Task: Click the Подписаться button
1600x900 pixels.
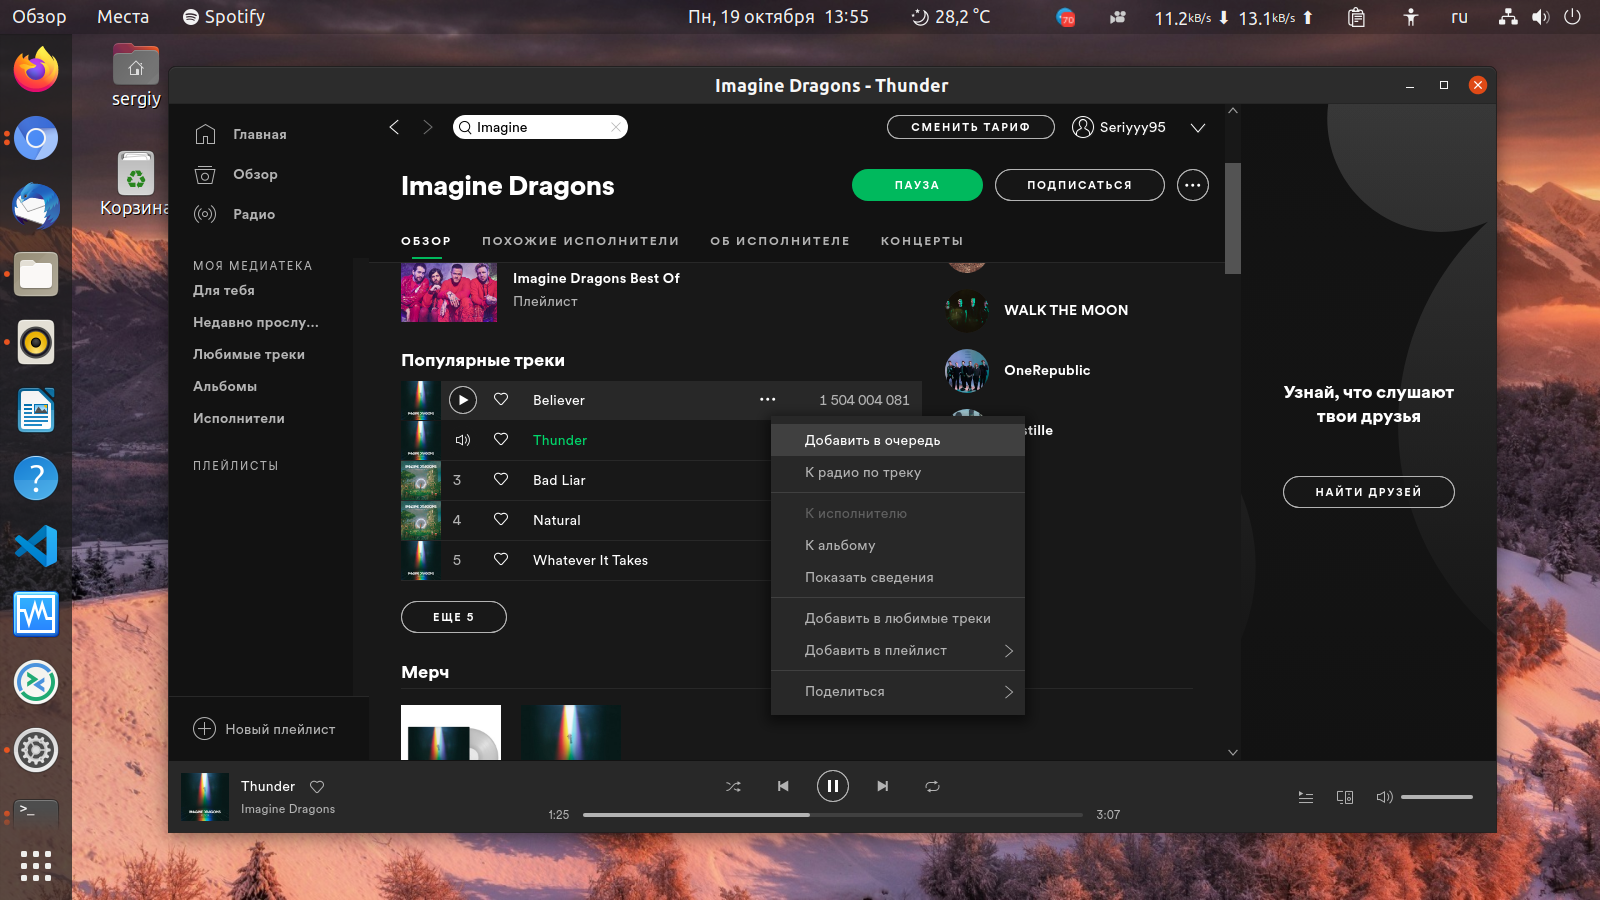Action: tap(1079, 185)
